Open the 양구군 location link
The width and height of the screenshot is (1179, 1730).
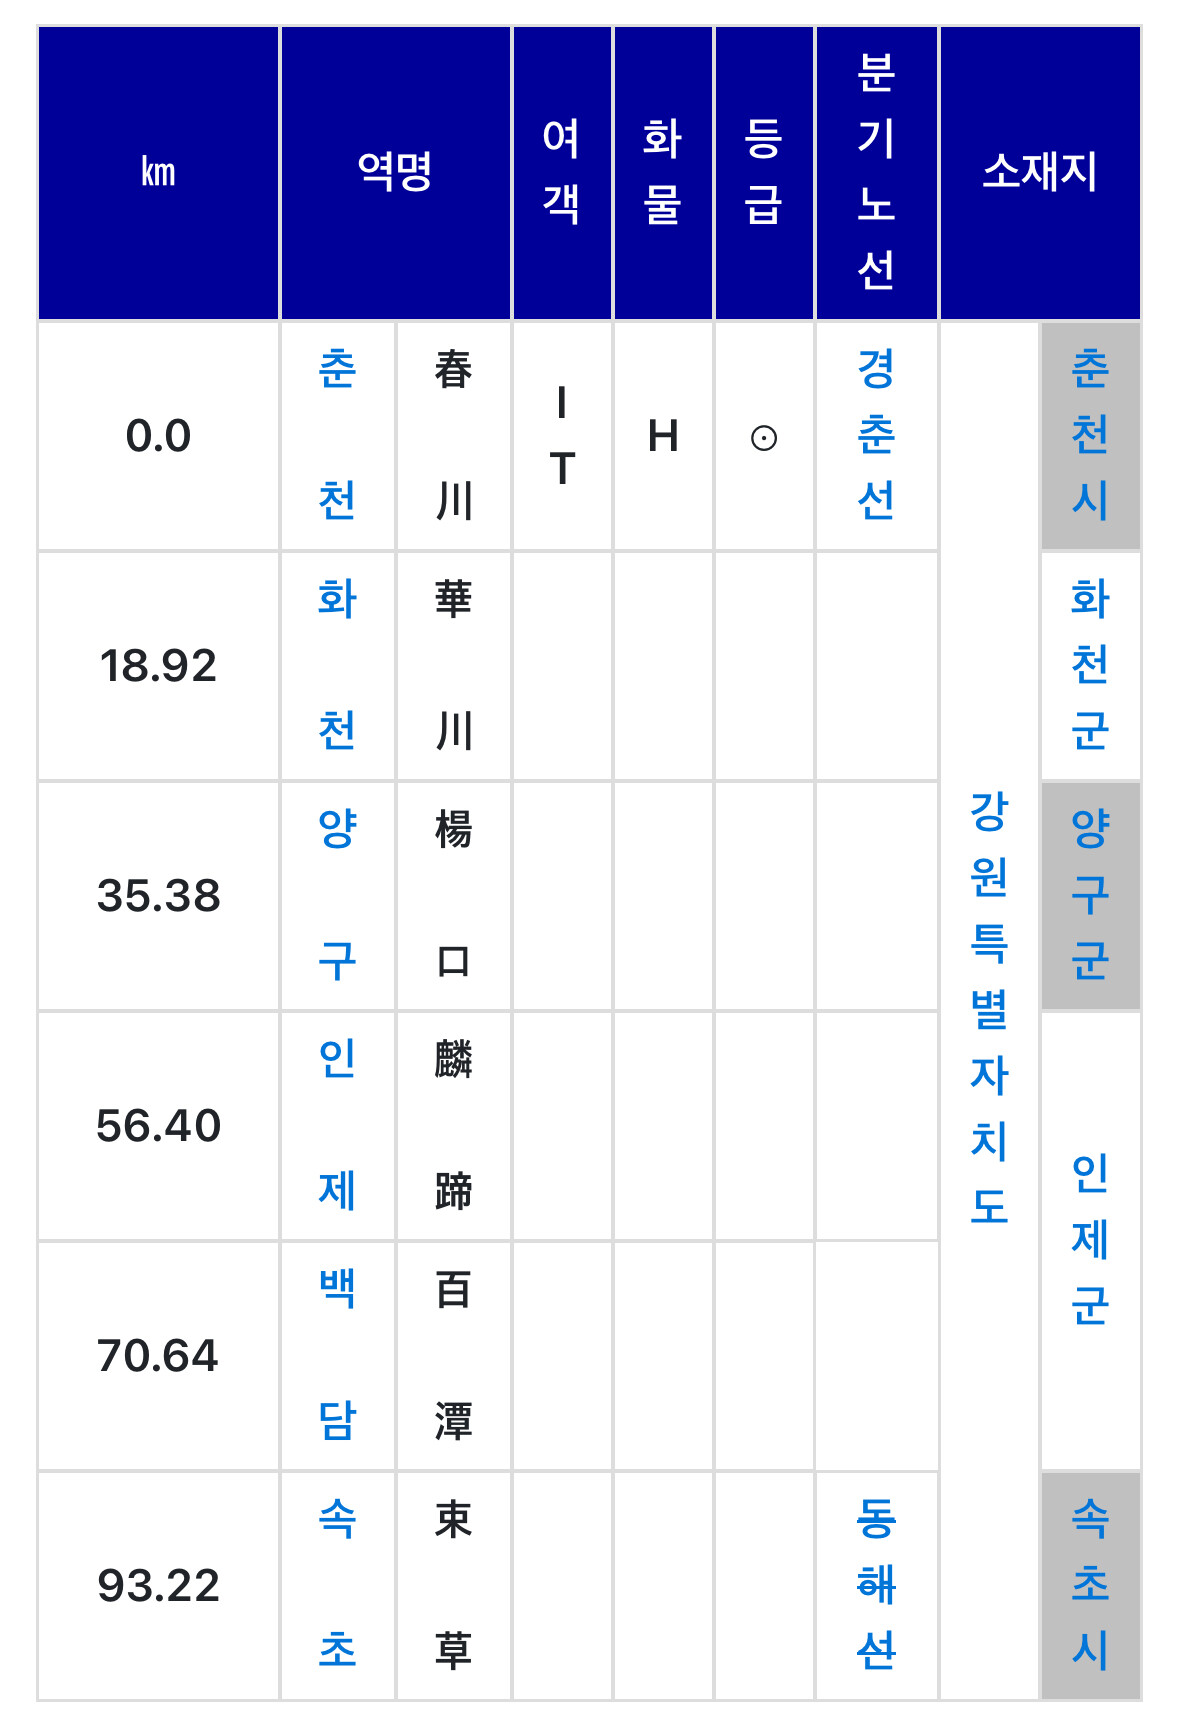click(1090, 895)
